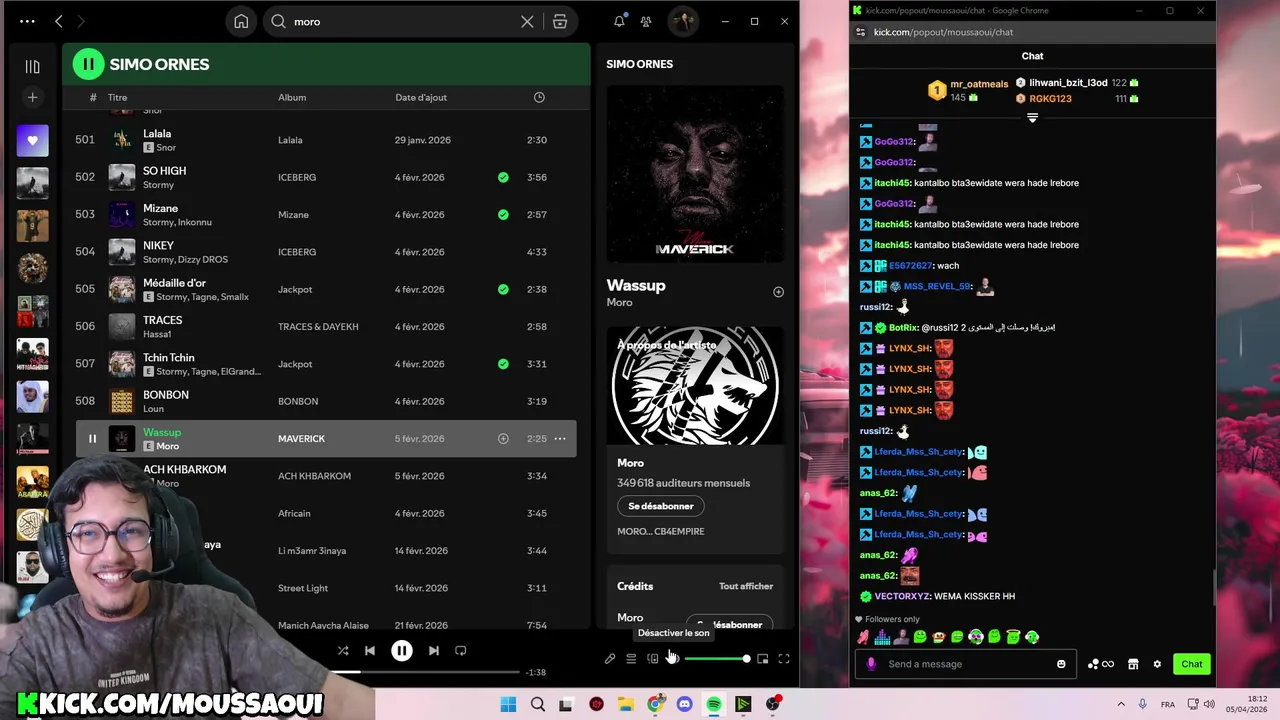Open the Spotify profile avatar menu
The width and height of the screenshot is (1280, 720).
pyautogui.click(x=683, y=22)
